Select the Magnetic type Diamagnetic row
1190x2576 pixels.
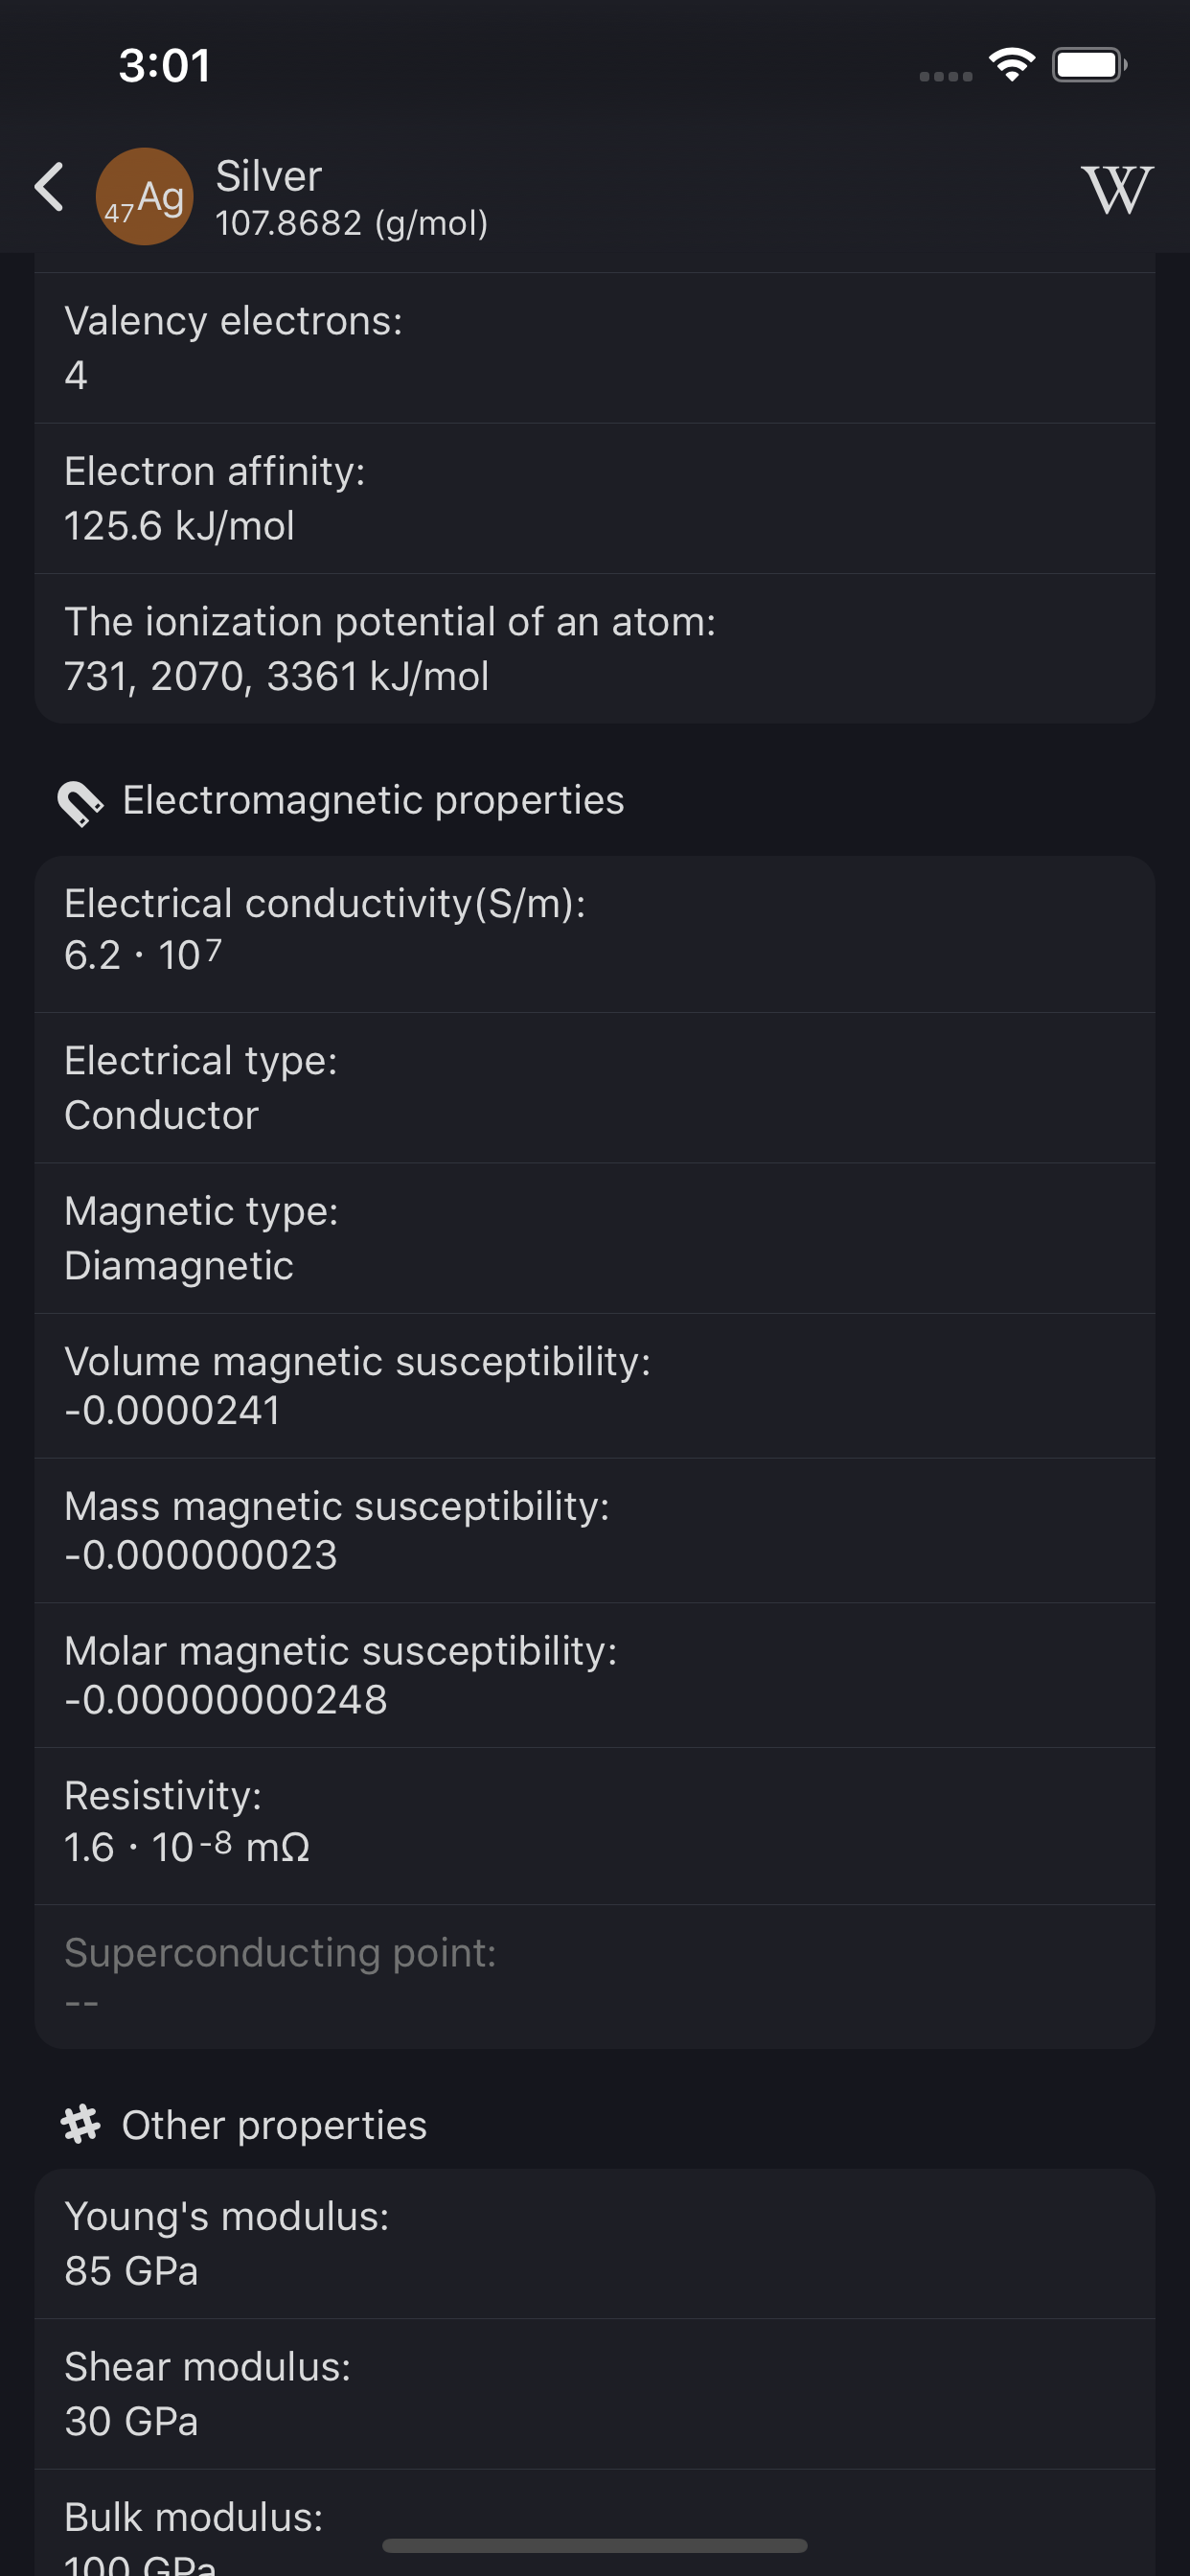[594, 1238]
